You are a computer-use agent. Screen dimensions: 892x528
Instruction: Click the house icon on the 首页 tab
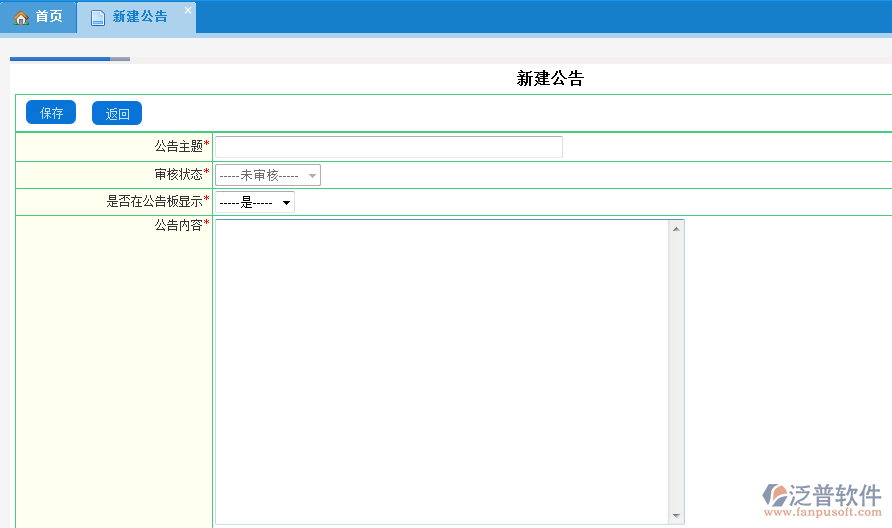[21, 18]
